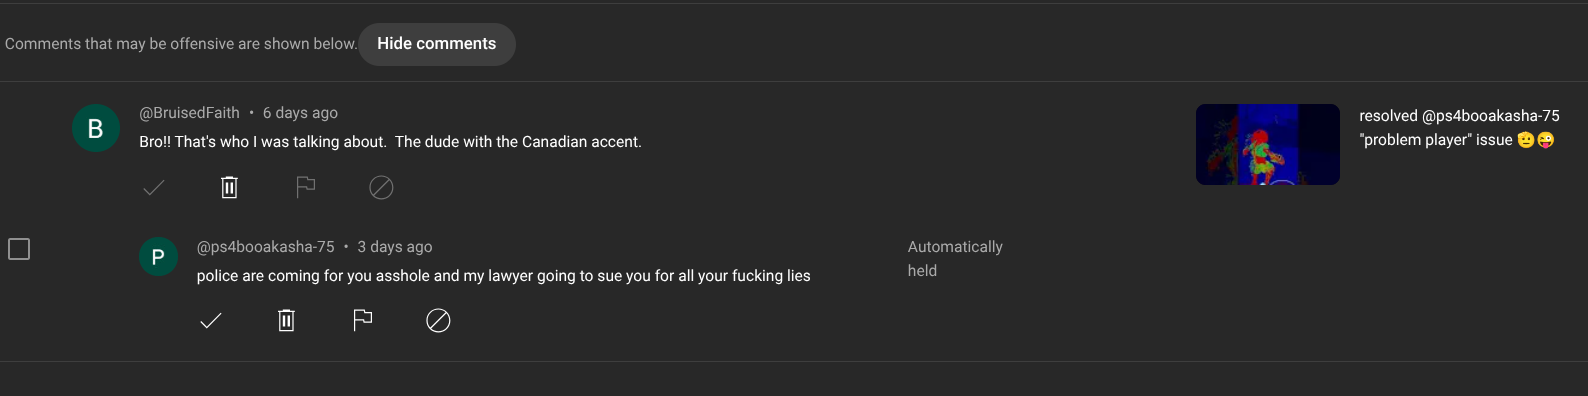Click the '6 days ago' comment timestamp
The height and width of the screenshot is (396, 1588).
pyautogui.click(x=300, y=113)
